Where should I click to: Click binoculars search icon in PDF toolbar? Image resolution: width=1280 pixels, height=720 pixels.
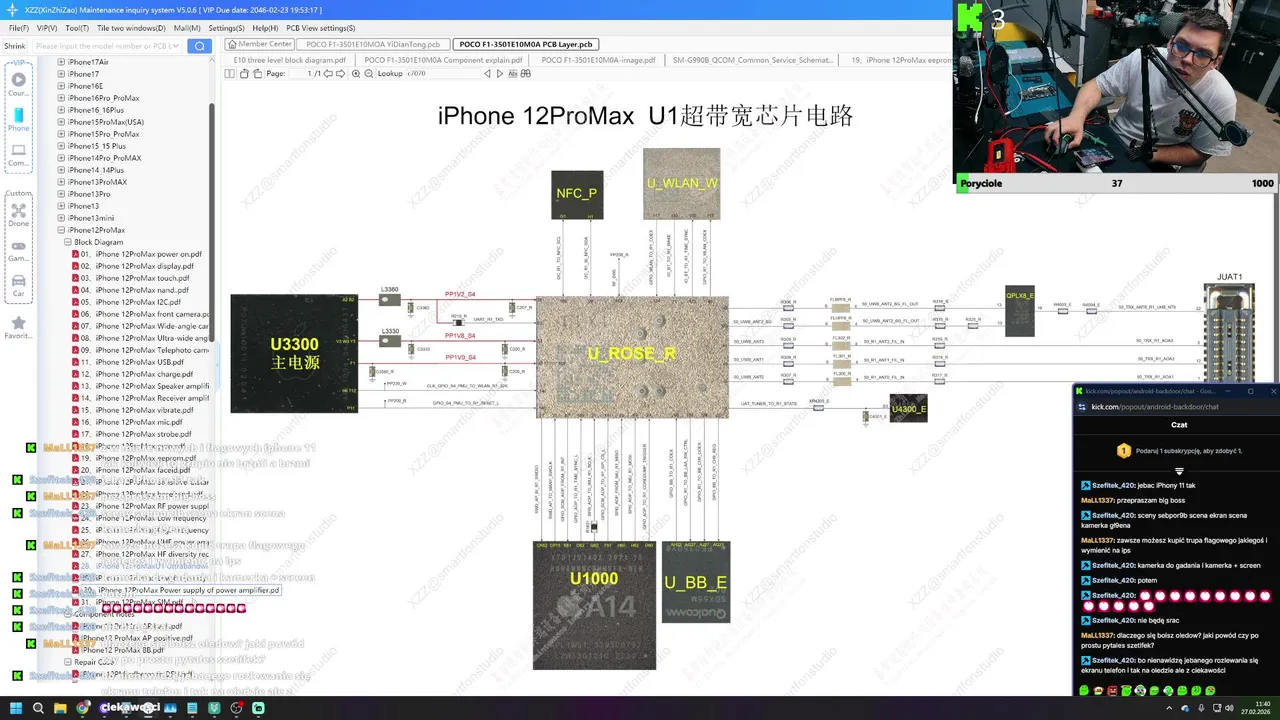pyautogui.click(x=524, y=74)
